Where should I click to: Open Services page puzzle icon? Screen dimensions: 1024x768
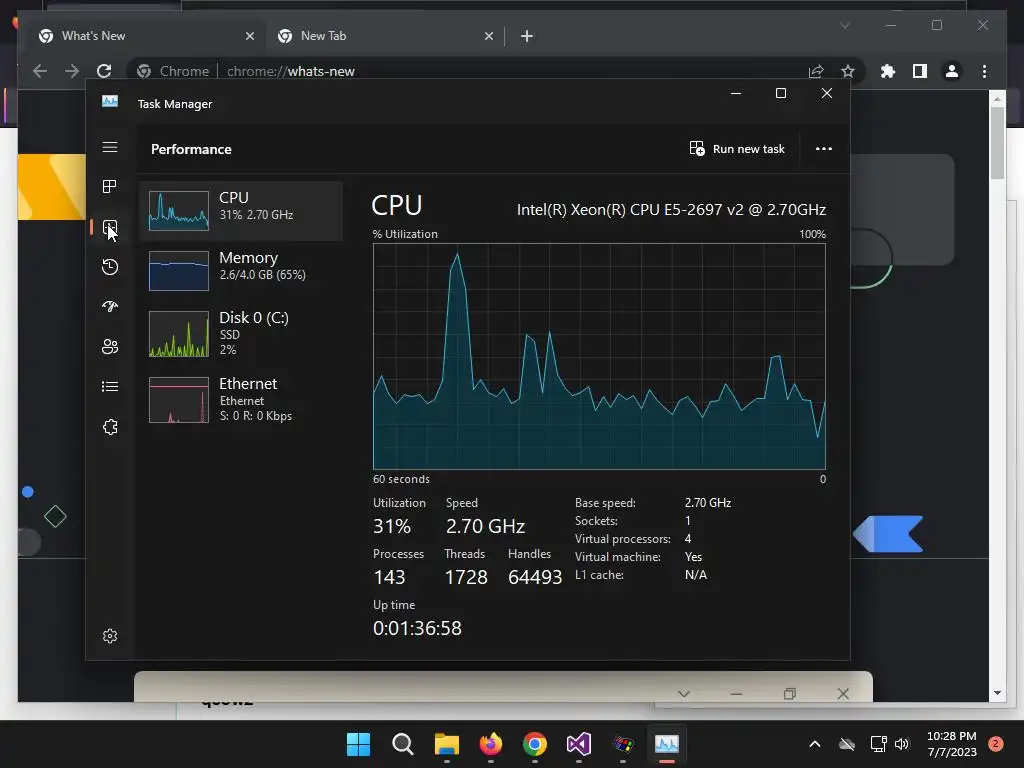pyautogui.click(x=110, y=427)
